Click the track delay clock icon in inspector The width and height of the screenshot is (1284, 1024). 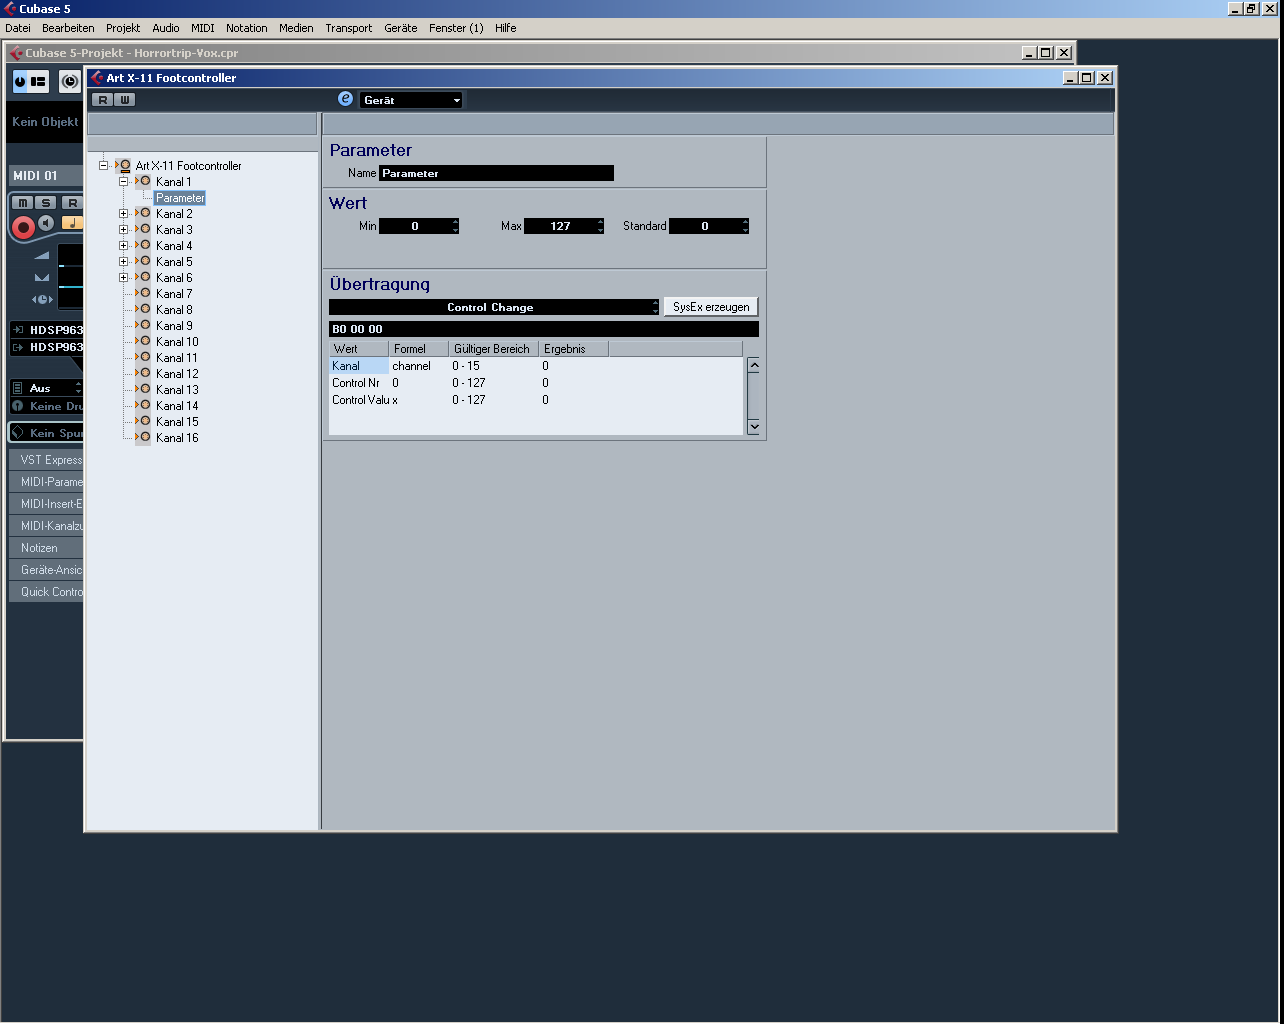41,299
